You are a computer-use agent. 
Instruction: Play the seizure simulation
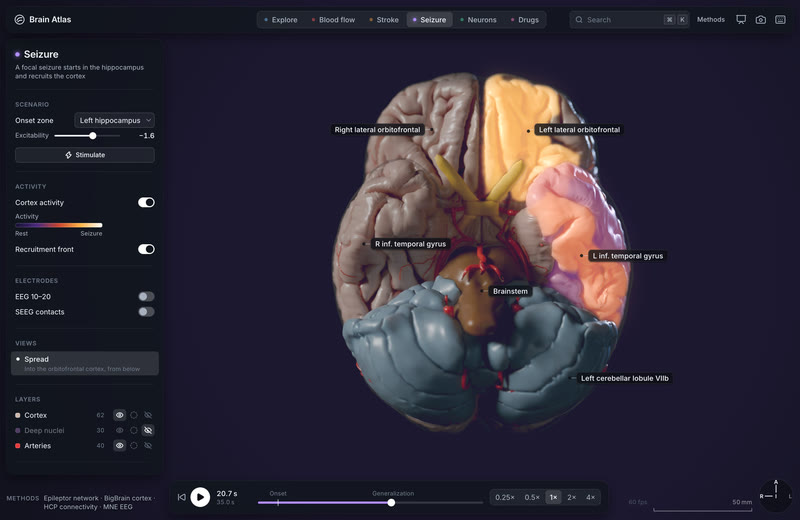point(200,497)
